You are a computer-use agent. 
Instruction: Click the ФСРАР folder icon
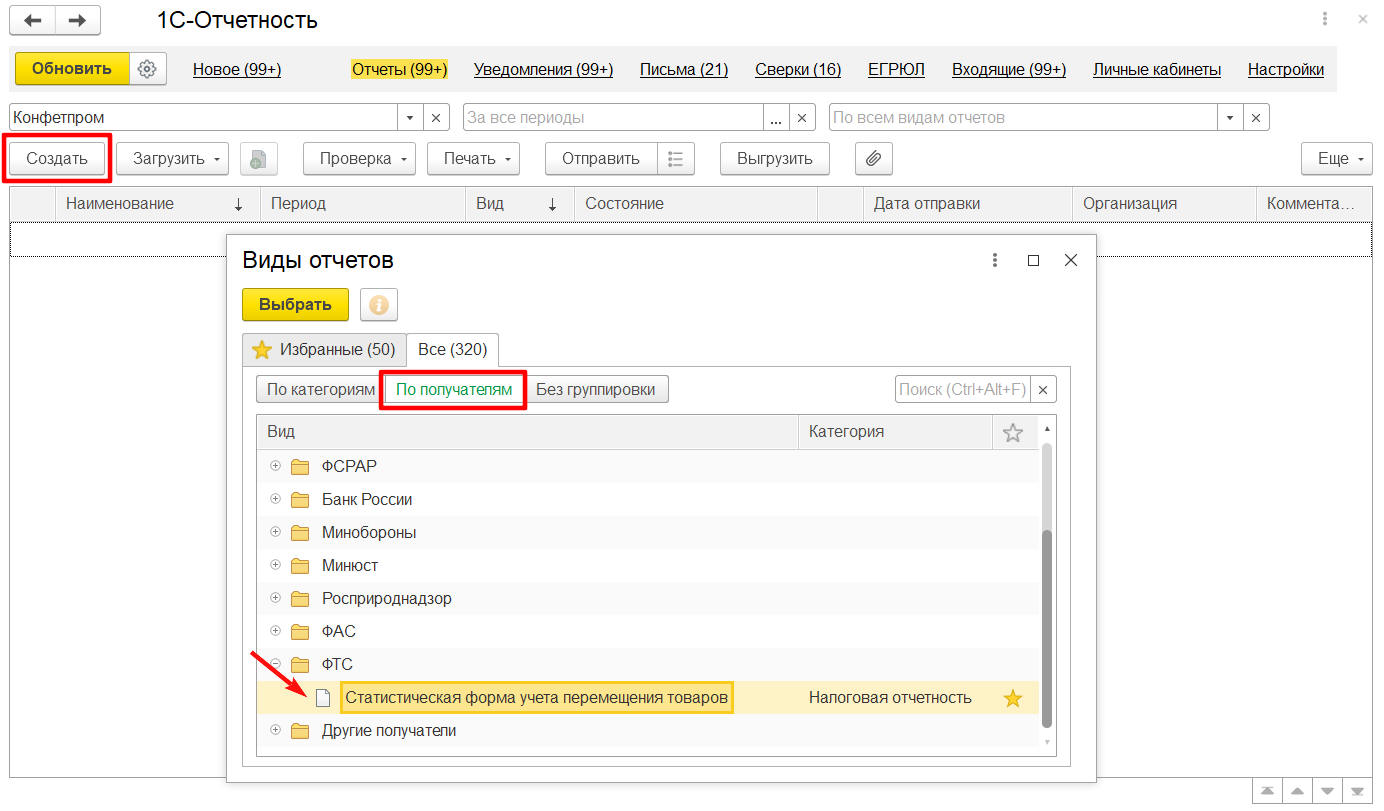(x=300, y=466)
